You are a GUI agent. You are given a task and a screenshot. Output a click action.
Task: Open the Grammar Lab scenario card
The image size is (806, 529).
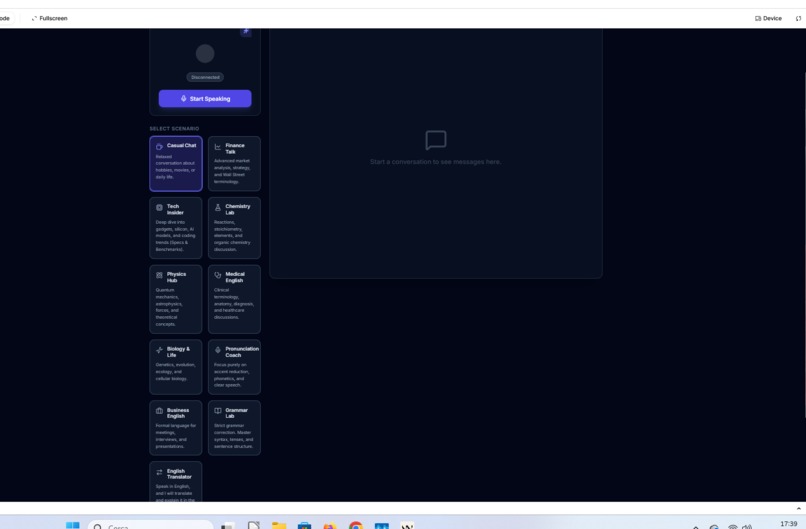tap(234, 428)
